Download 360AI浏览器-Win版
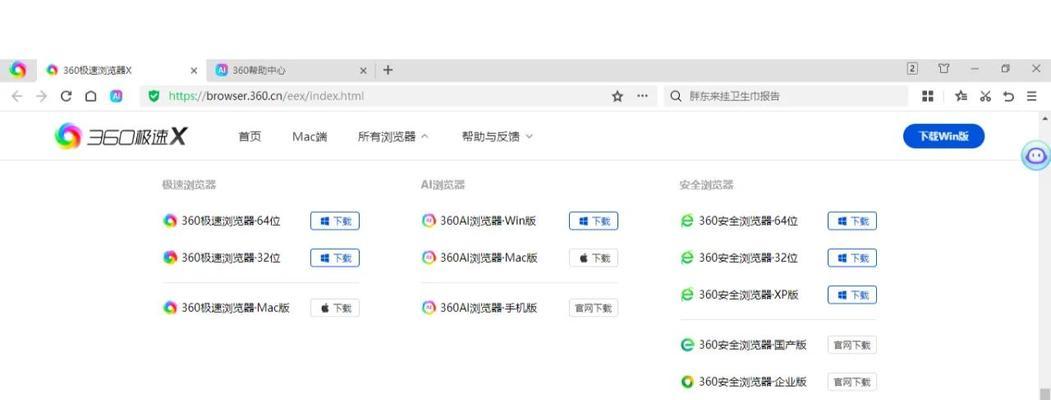 (593, 221)
